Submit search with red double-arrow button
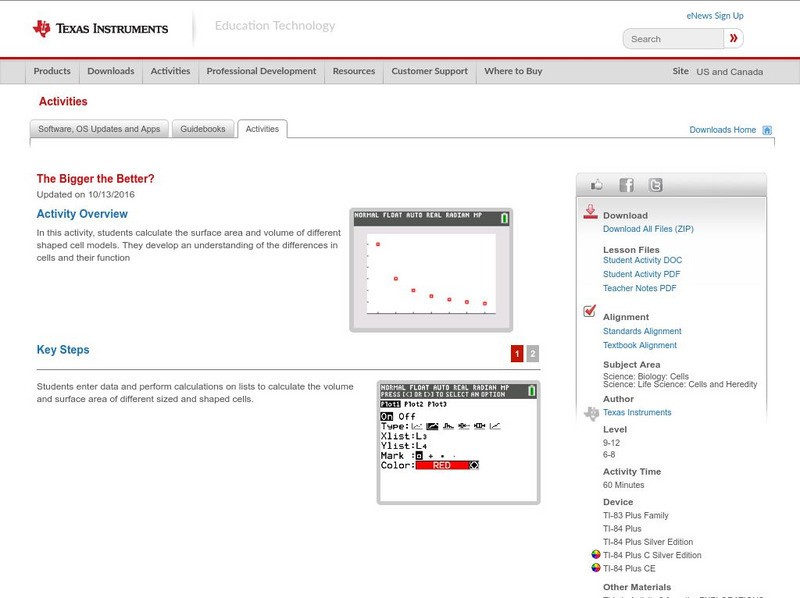The image size is (800, 598). coord(734,39)
